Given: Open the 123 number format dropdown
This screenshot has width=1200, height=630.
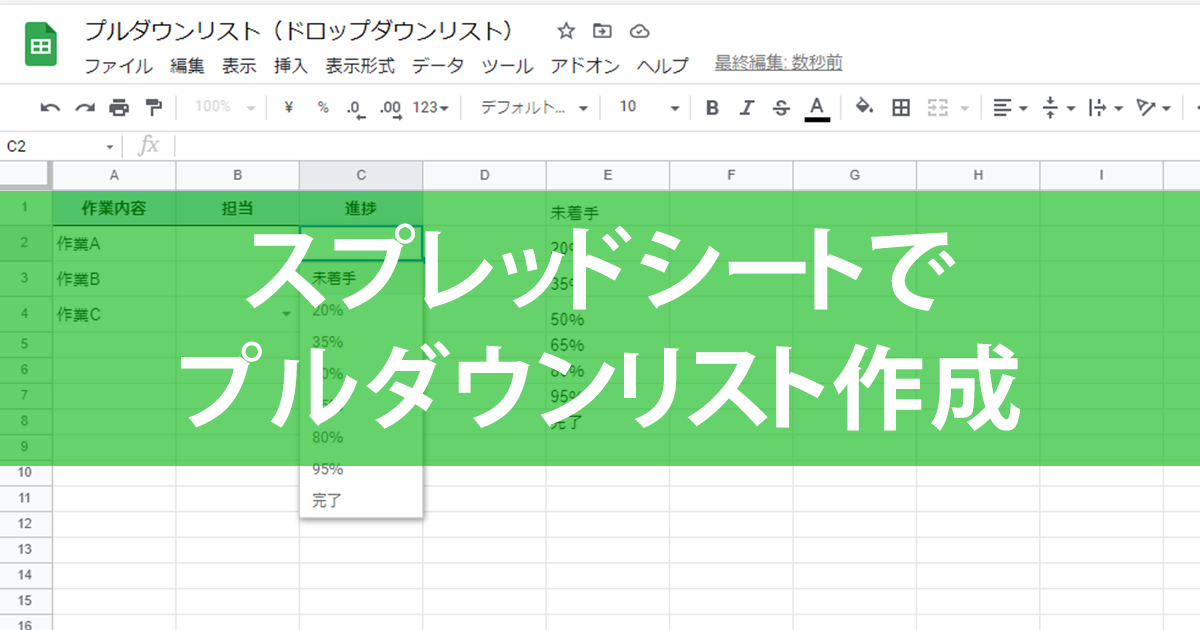Looking at the screenshot, I should tap(431, 107).
